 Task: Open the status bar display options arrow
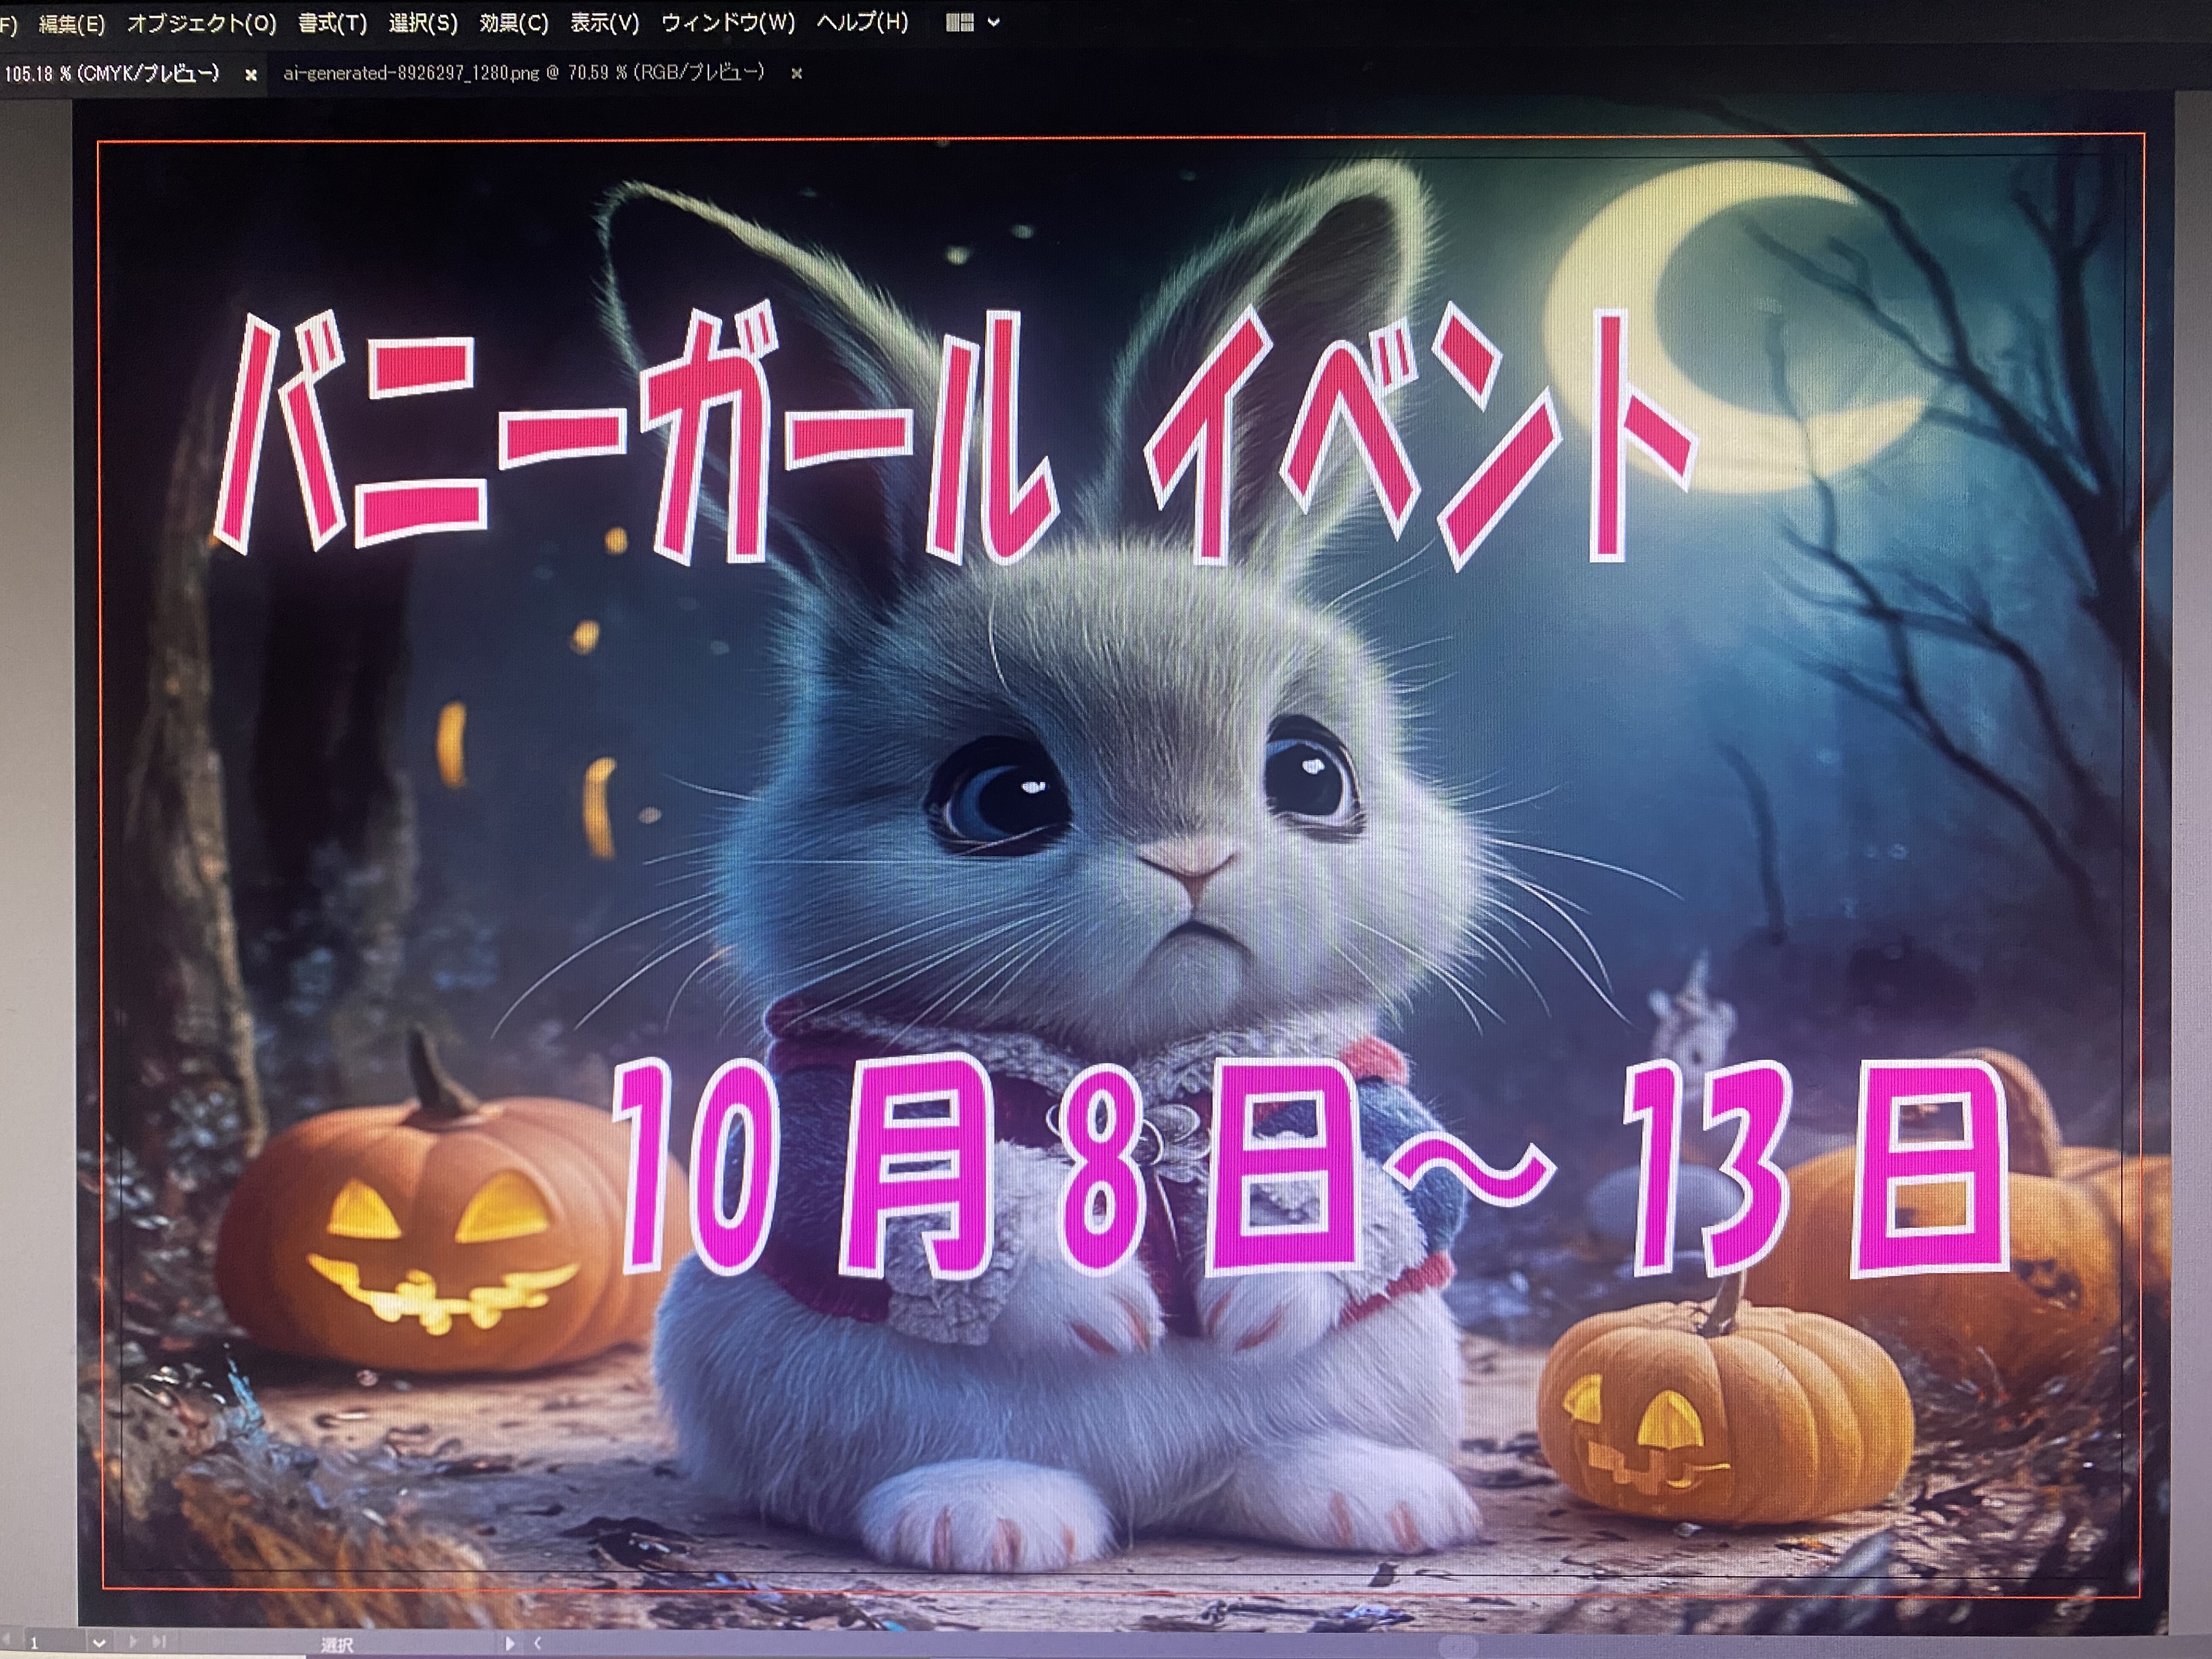pyautogui.click(x=511, y=1643)
